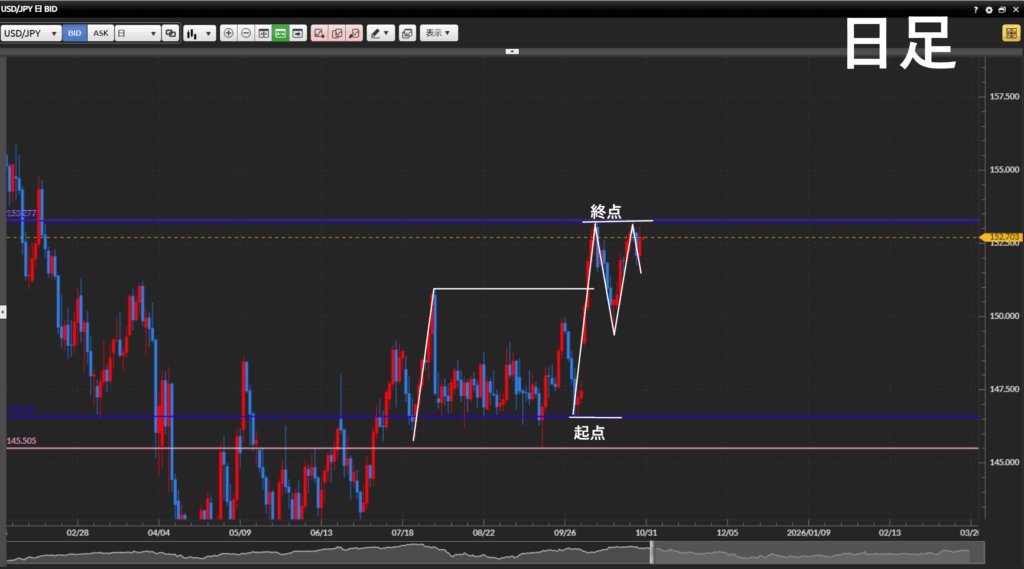Image resolution: width=1024 pixels, height=569 pixels.
Task: Click the compare charts button beside timeframe
Action: point(170,33)
